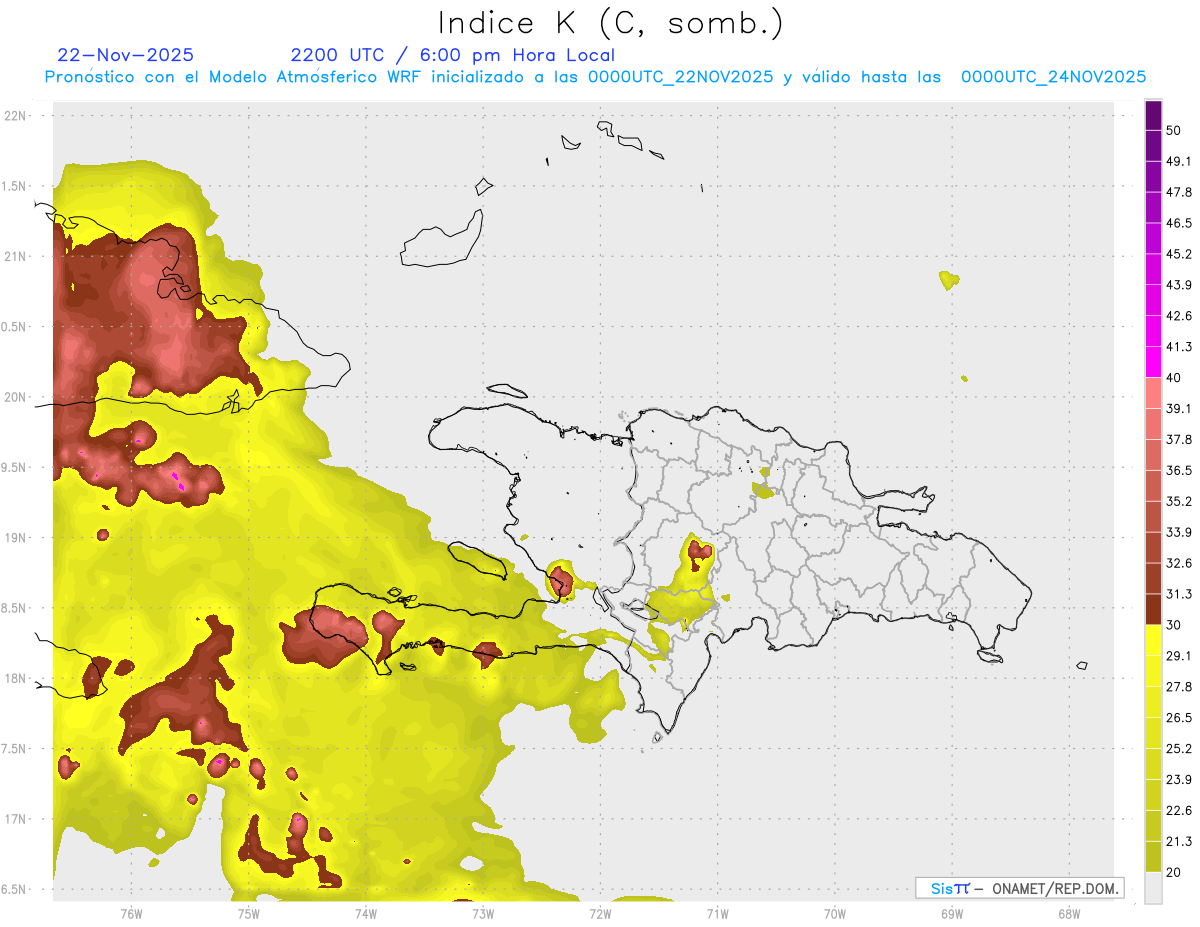
Task: Click the colorbar value 21.3
Action: click(x=1179, y=842)
